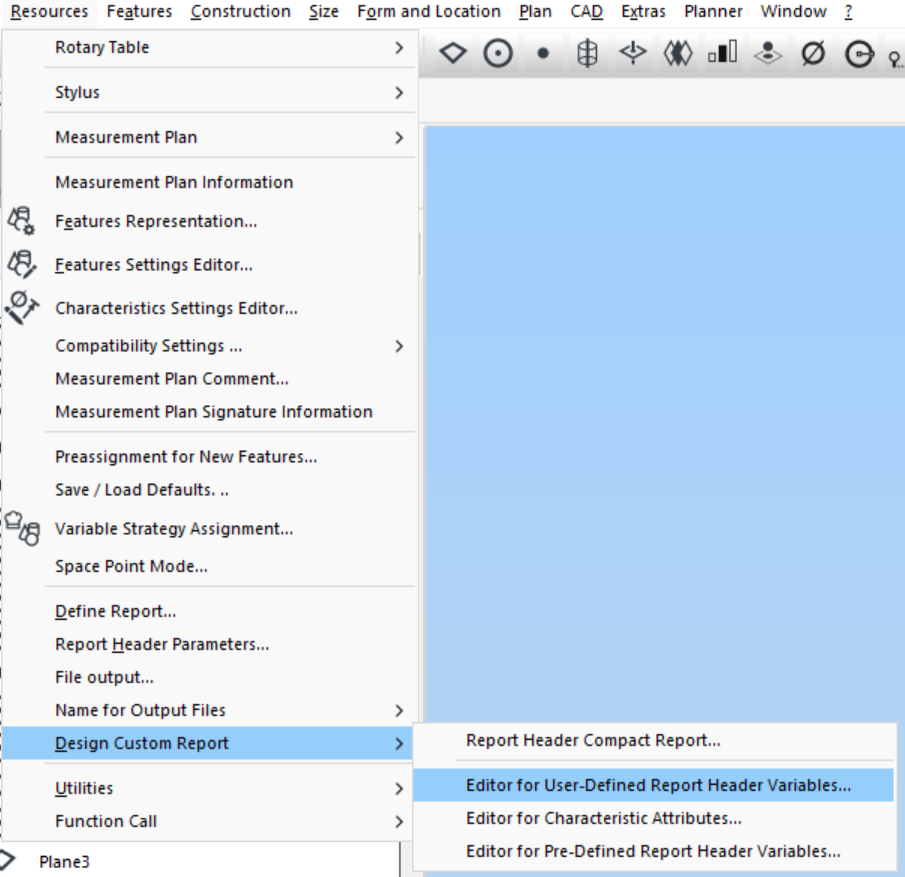Select Plane3 in the feature list
The image size is (905, 877).
[64, 862]
